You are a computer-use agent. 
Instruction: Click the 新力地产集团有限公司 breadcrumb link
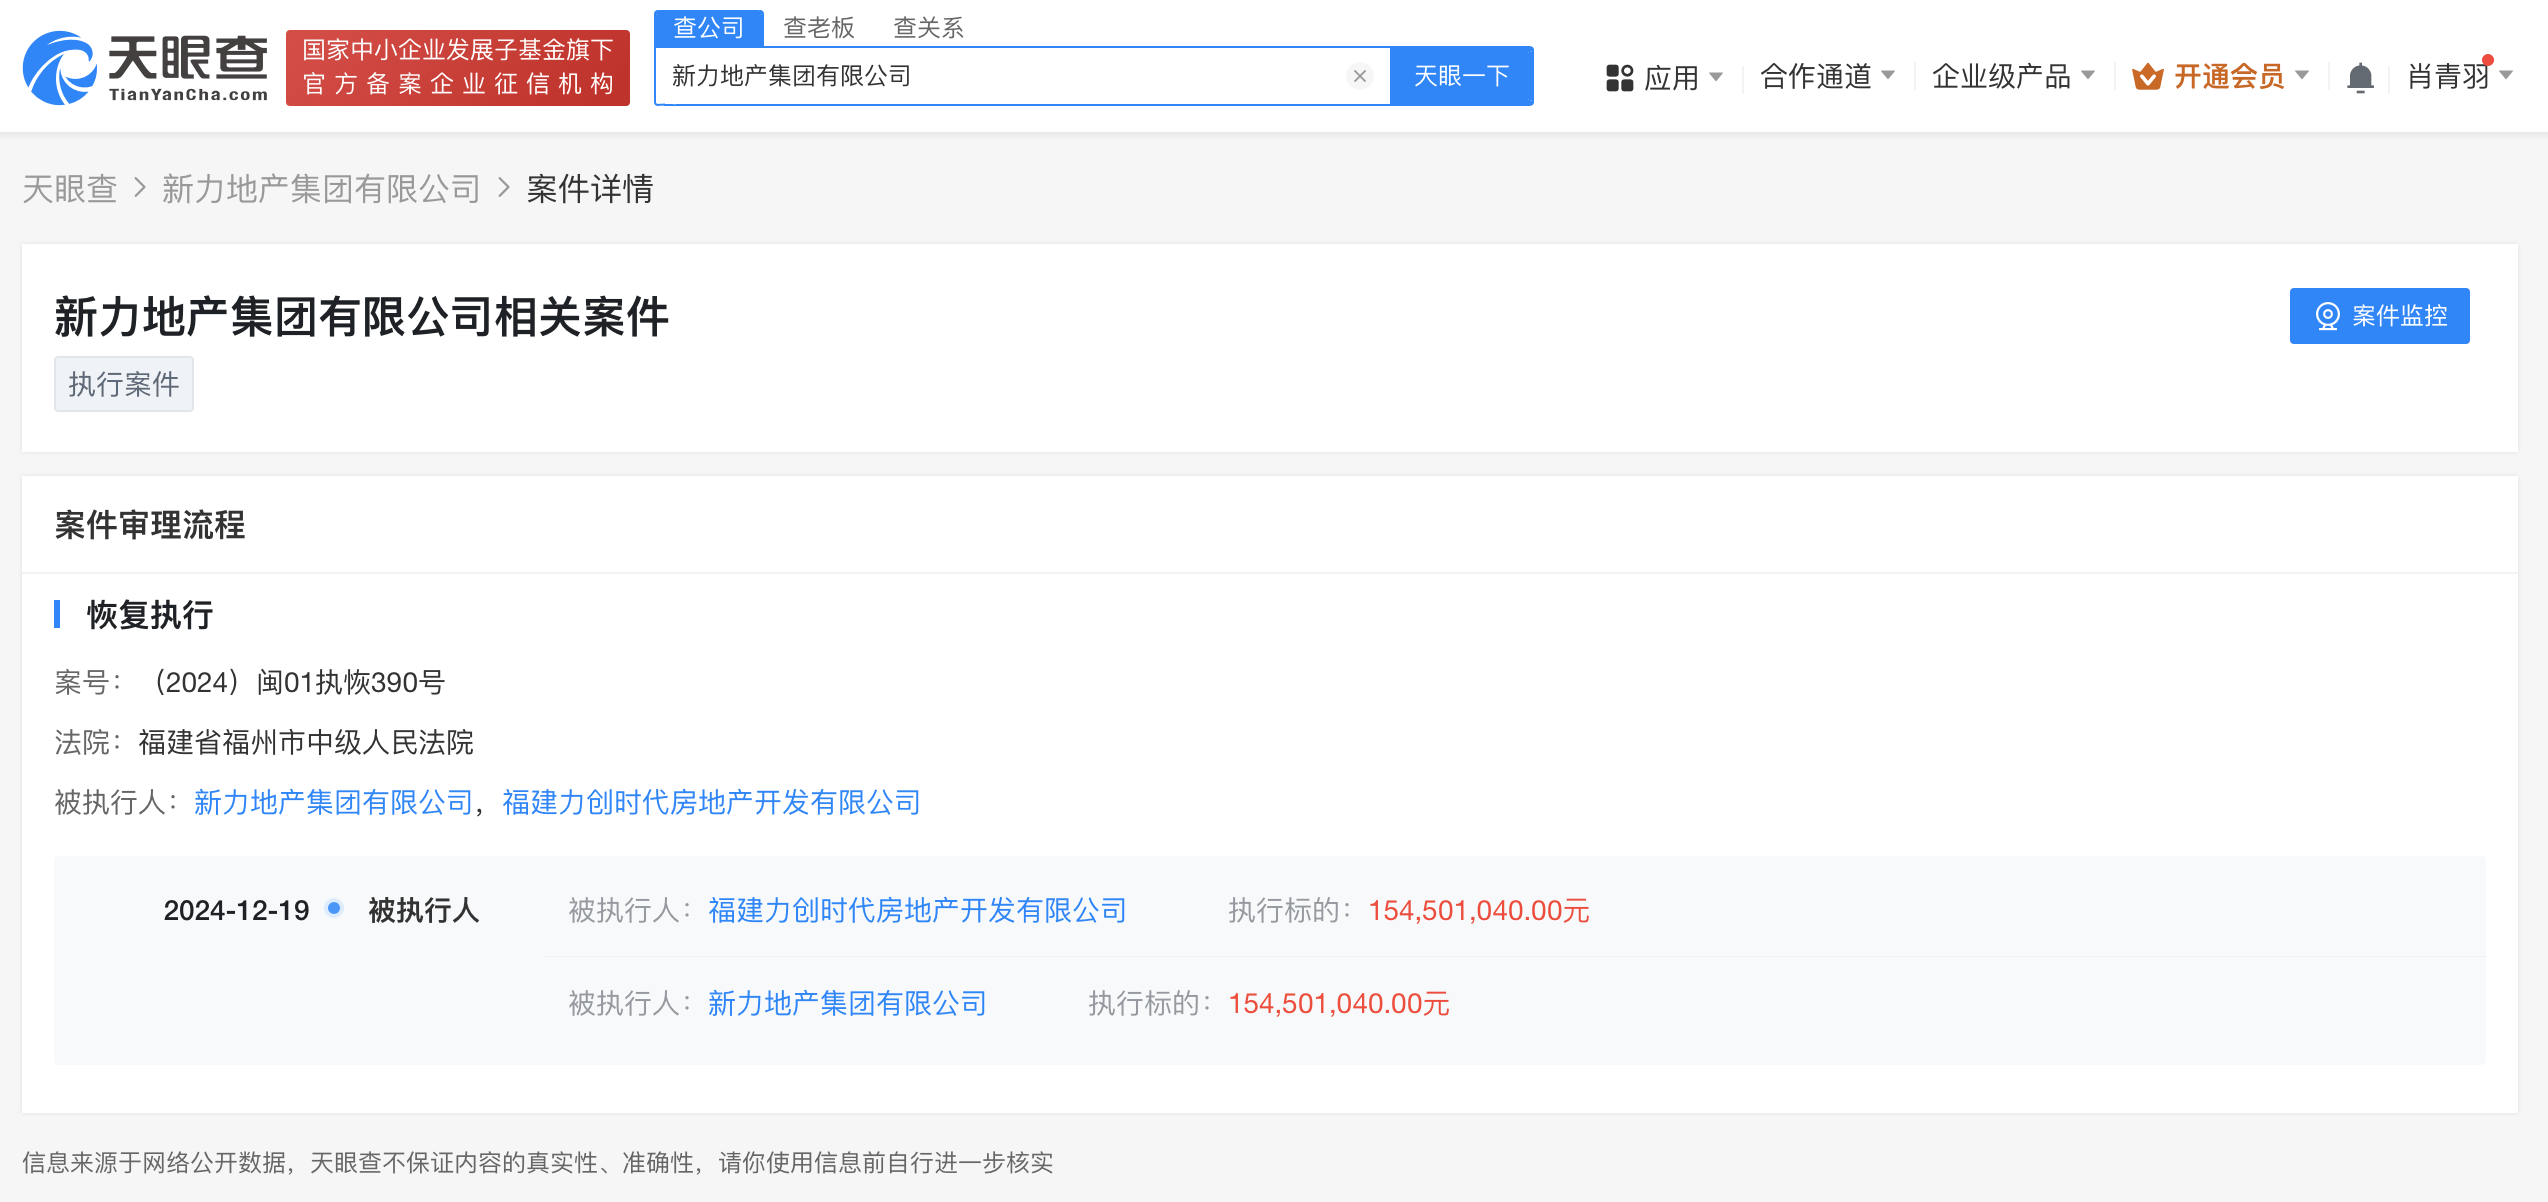321,189
